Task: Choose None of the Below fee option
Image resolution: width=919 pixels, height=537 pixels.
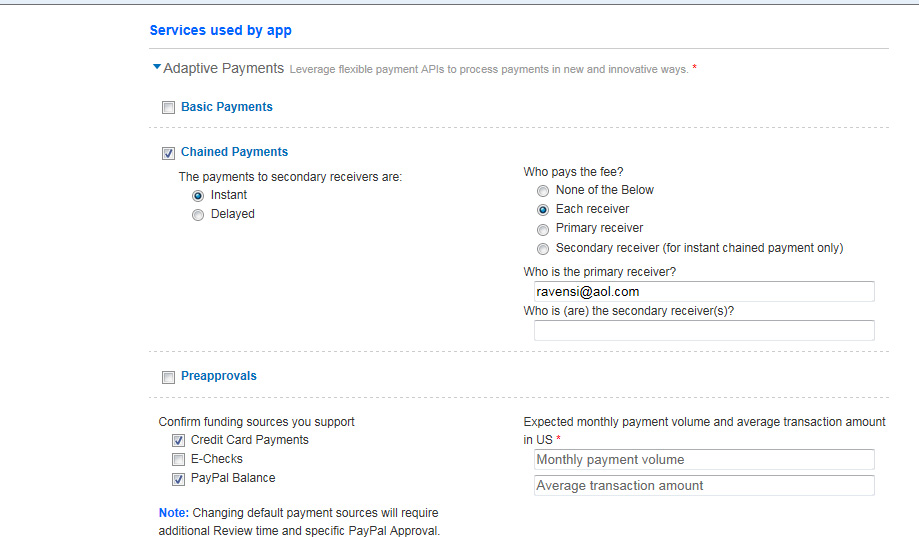Action: 543,191
